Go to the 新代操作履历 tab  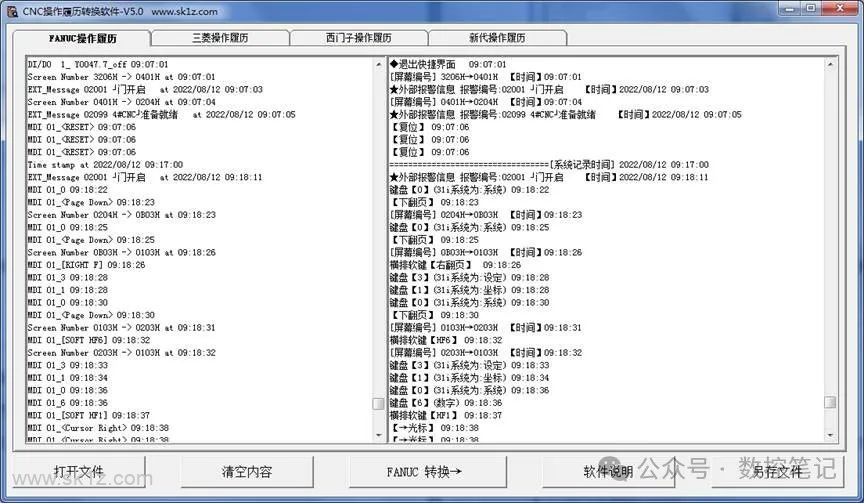[497, 37]
